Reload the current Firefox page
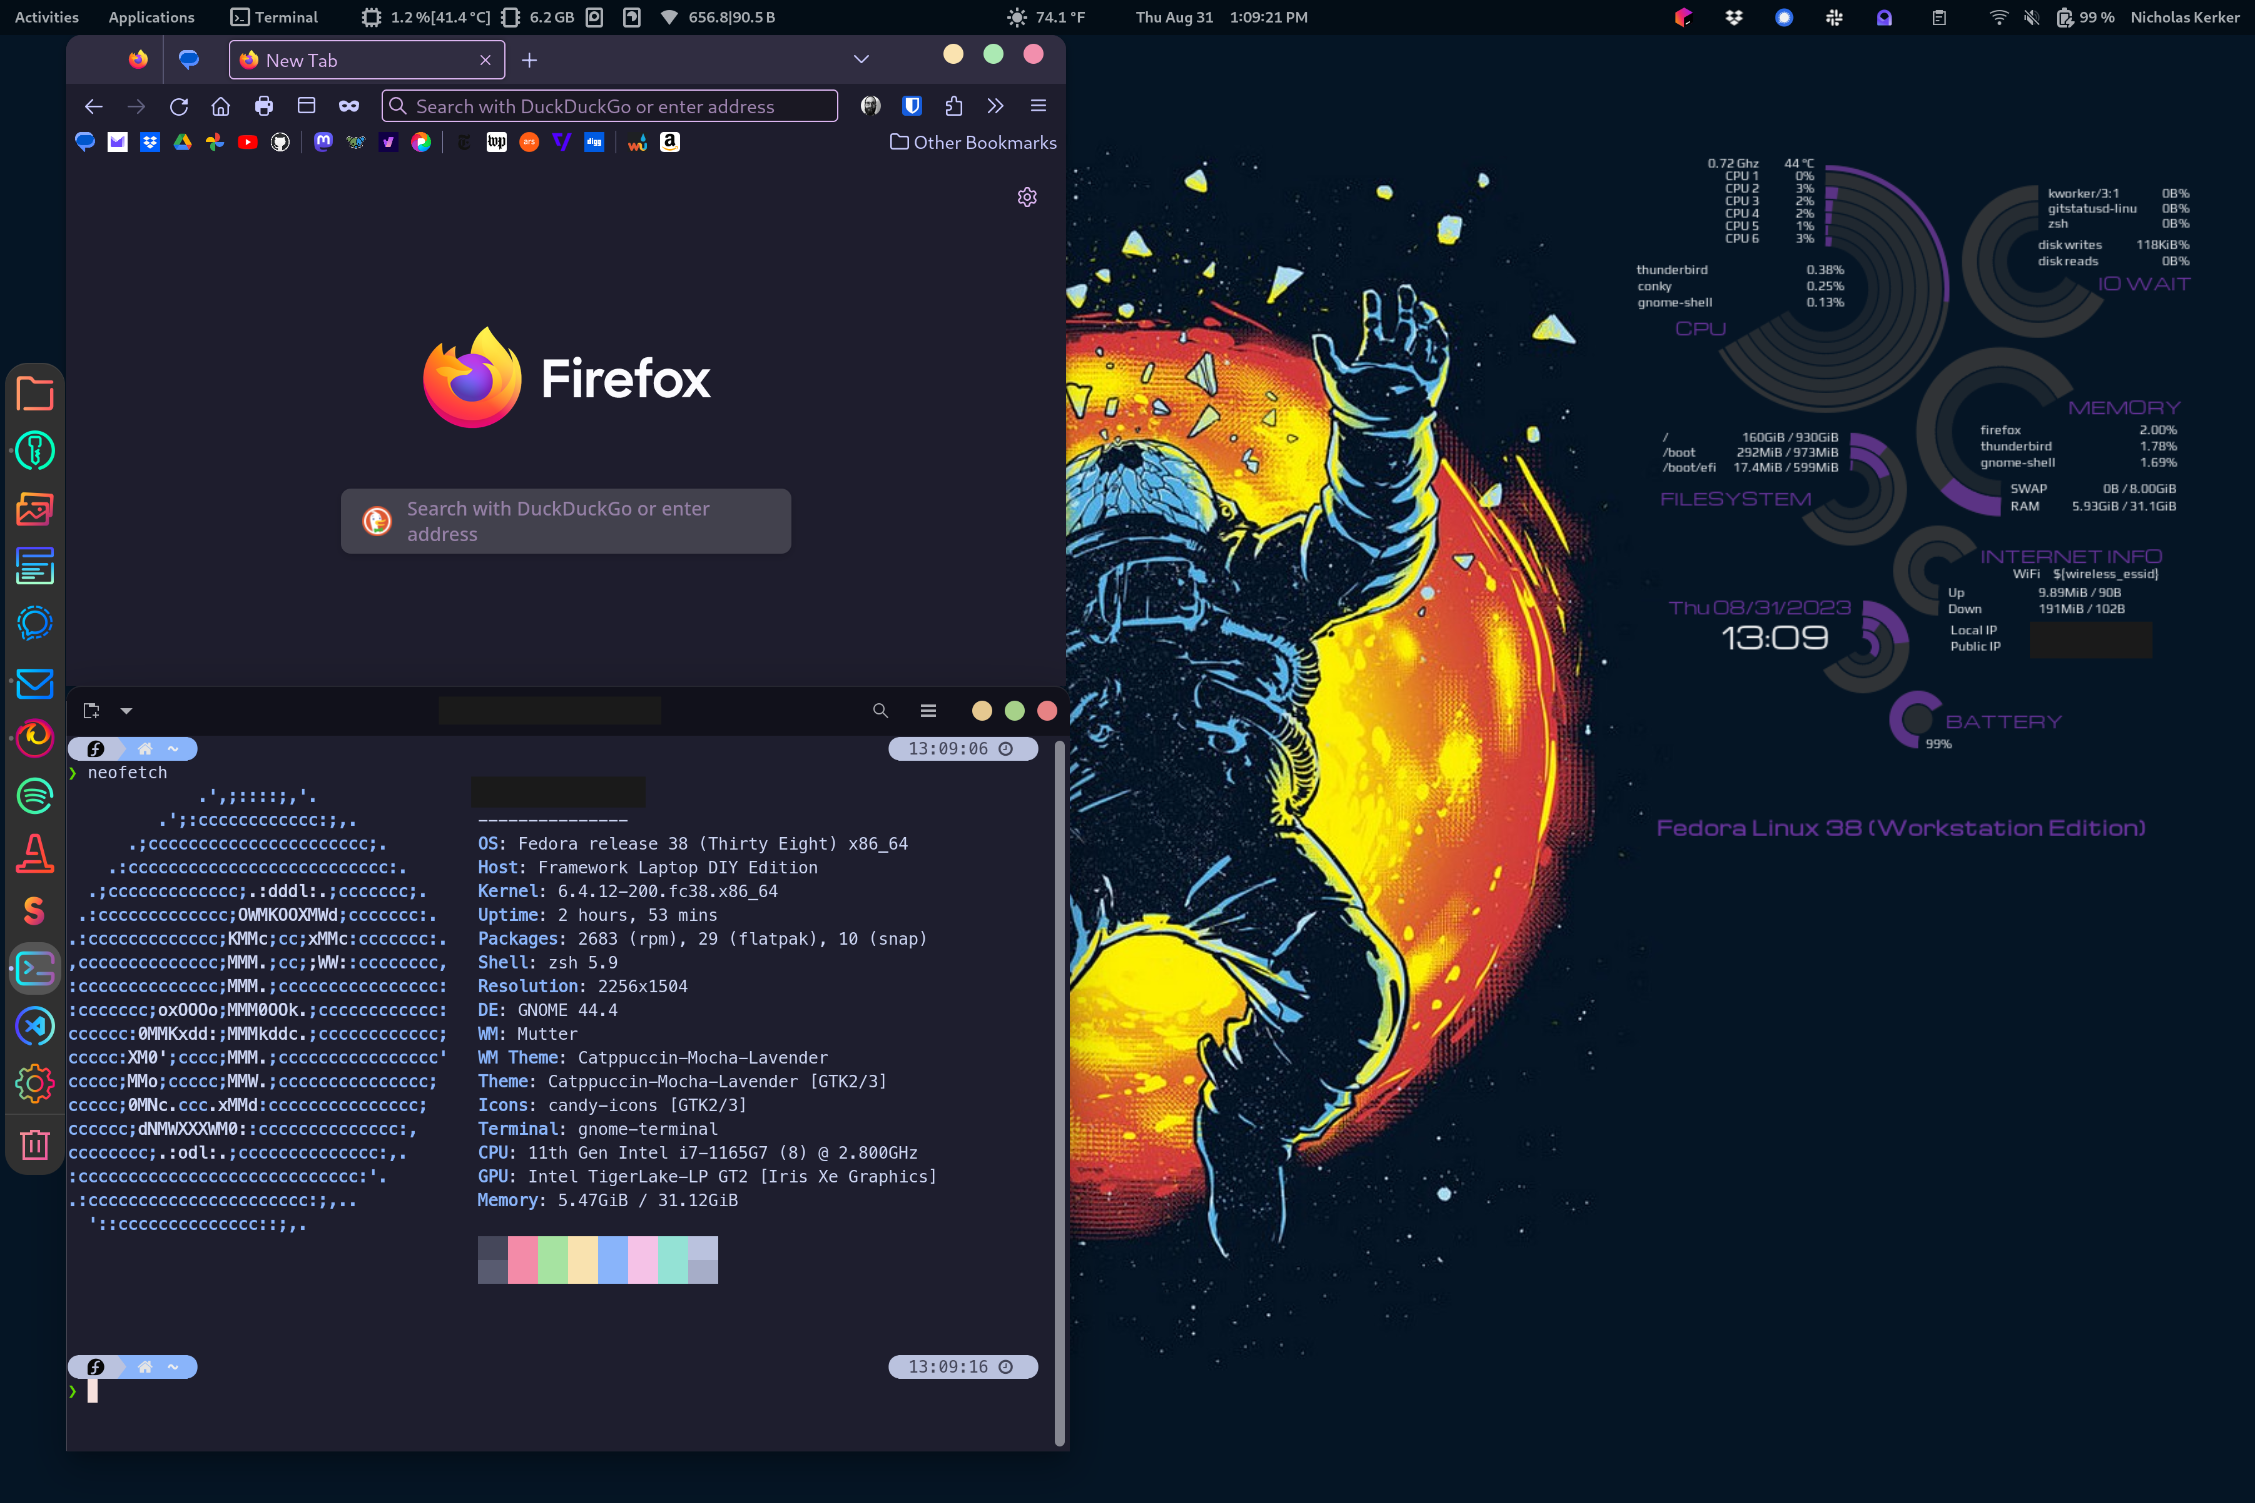 tap(179, 106)
